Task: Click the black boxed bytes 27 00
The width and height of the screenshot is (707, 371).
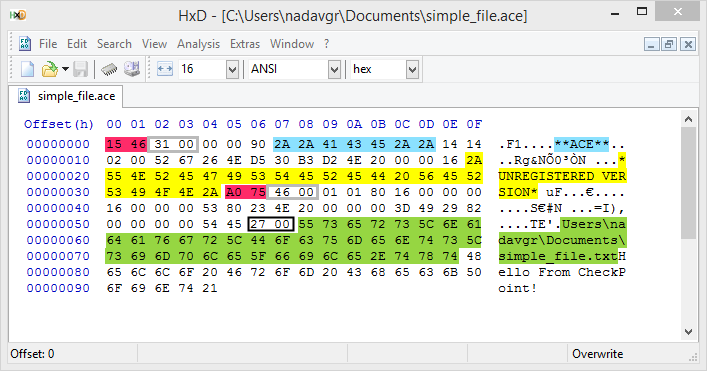Action: click(x=271, y=224)
